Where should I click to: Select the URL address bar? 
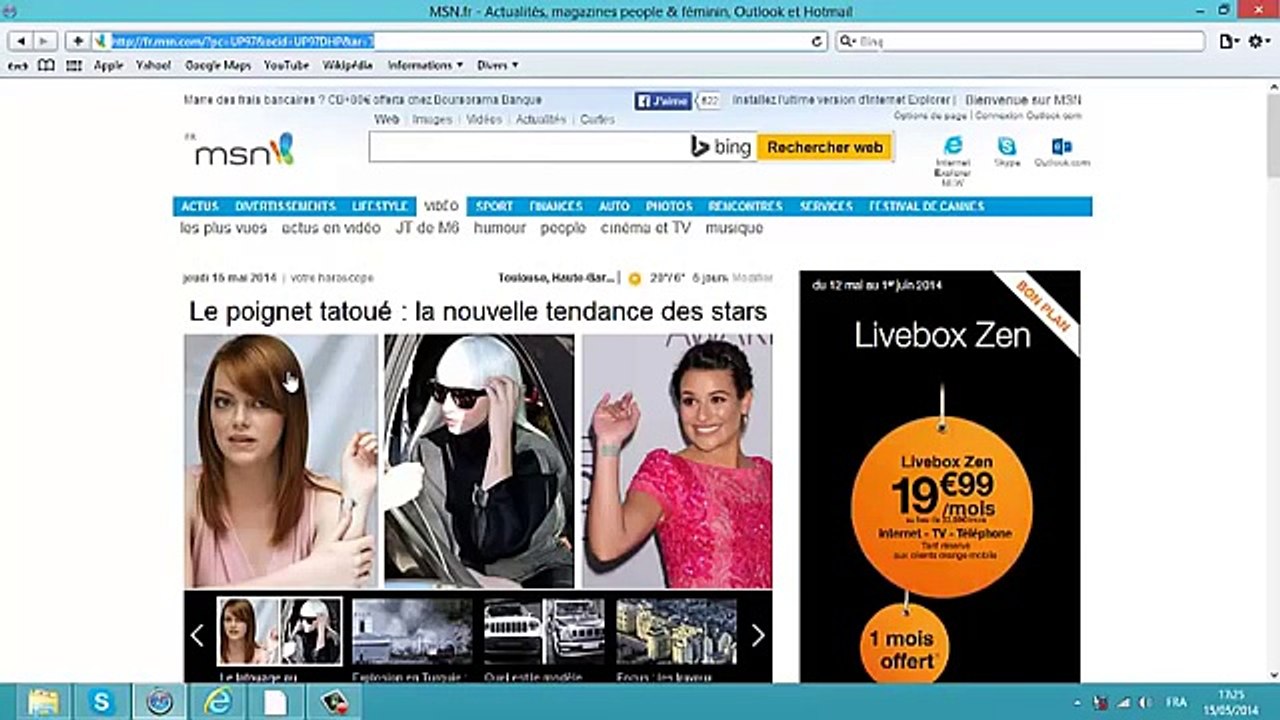460,41
